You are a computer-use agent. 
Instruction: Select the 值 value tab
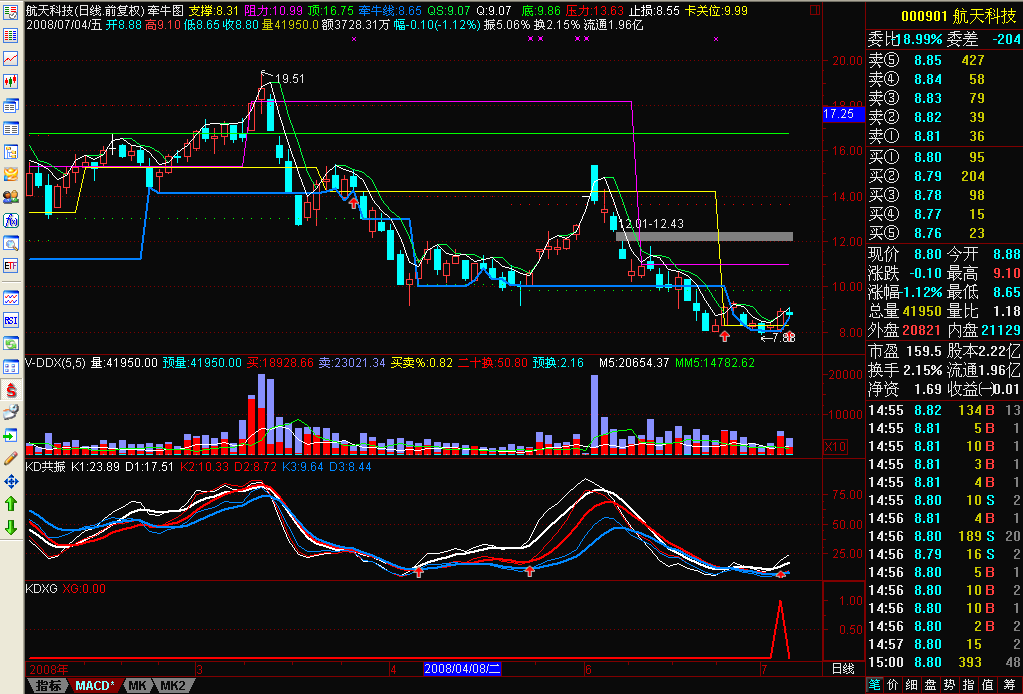point(988,685)
